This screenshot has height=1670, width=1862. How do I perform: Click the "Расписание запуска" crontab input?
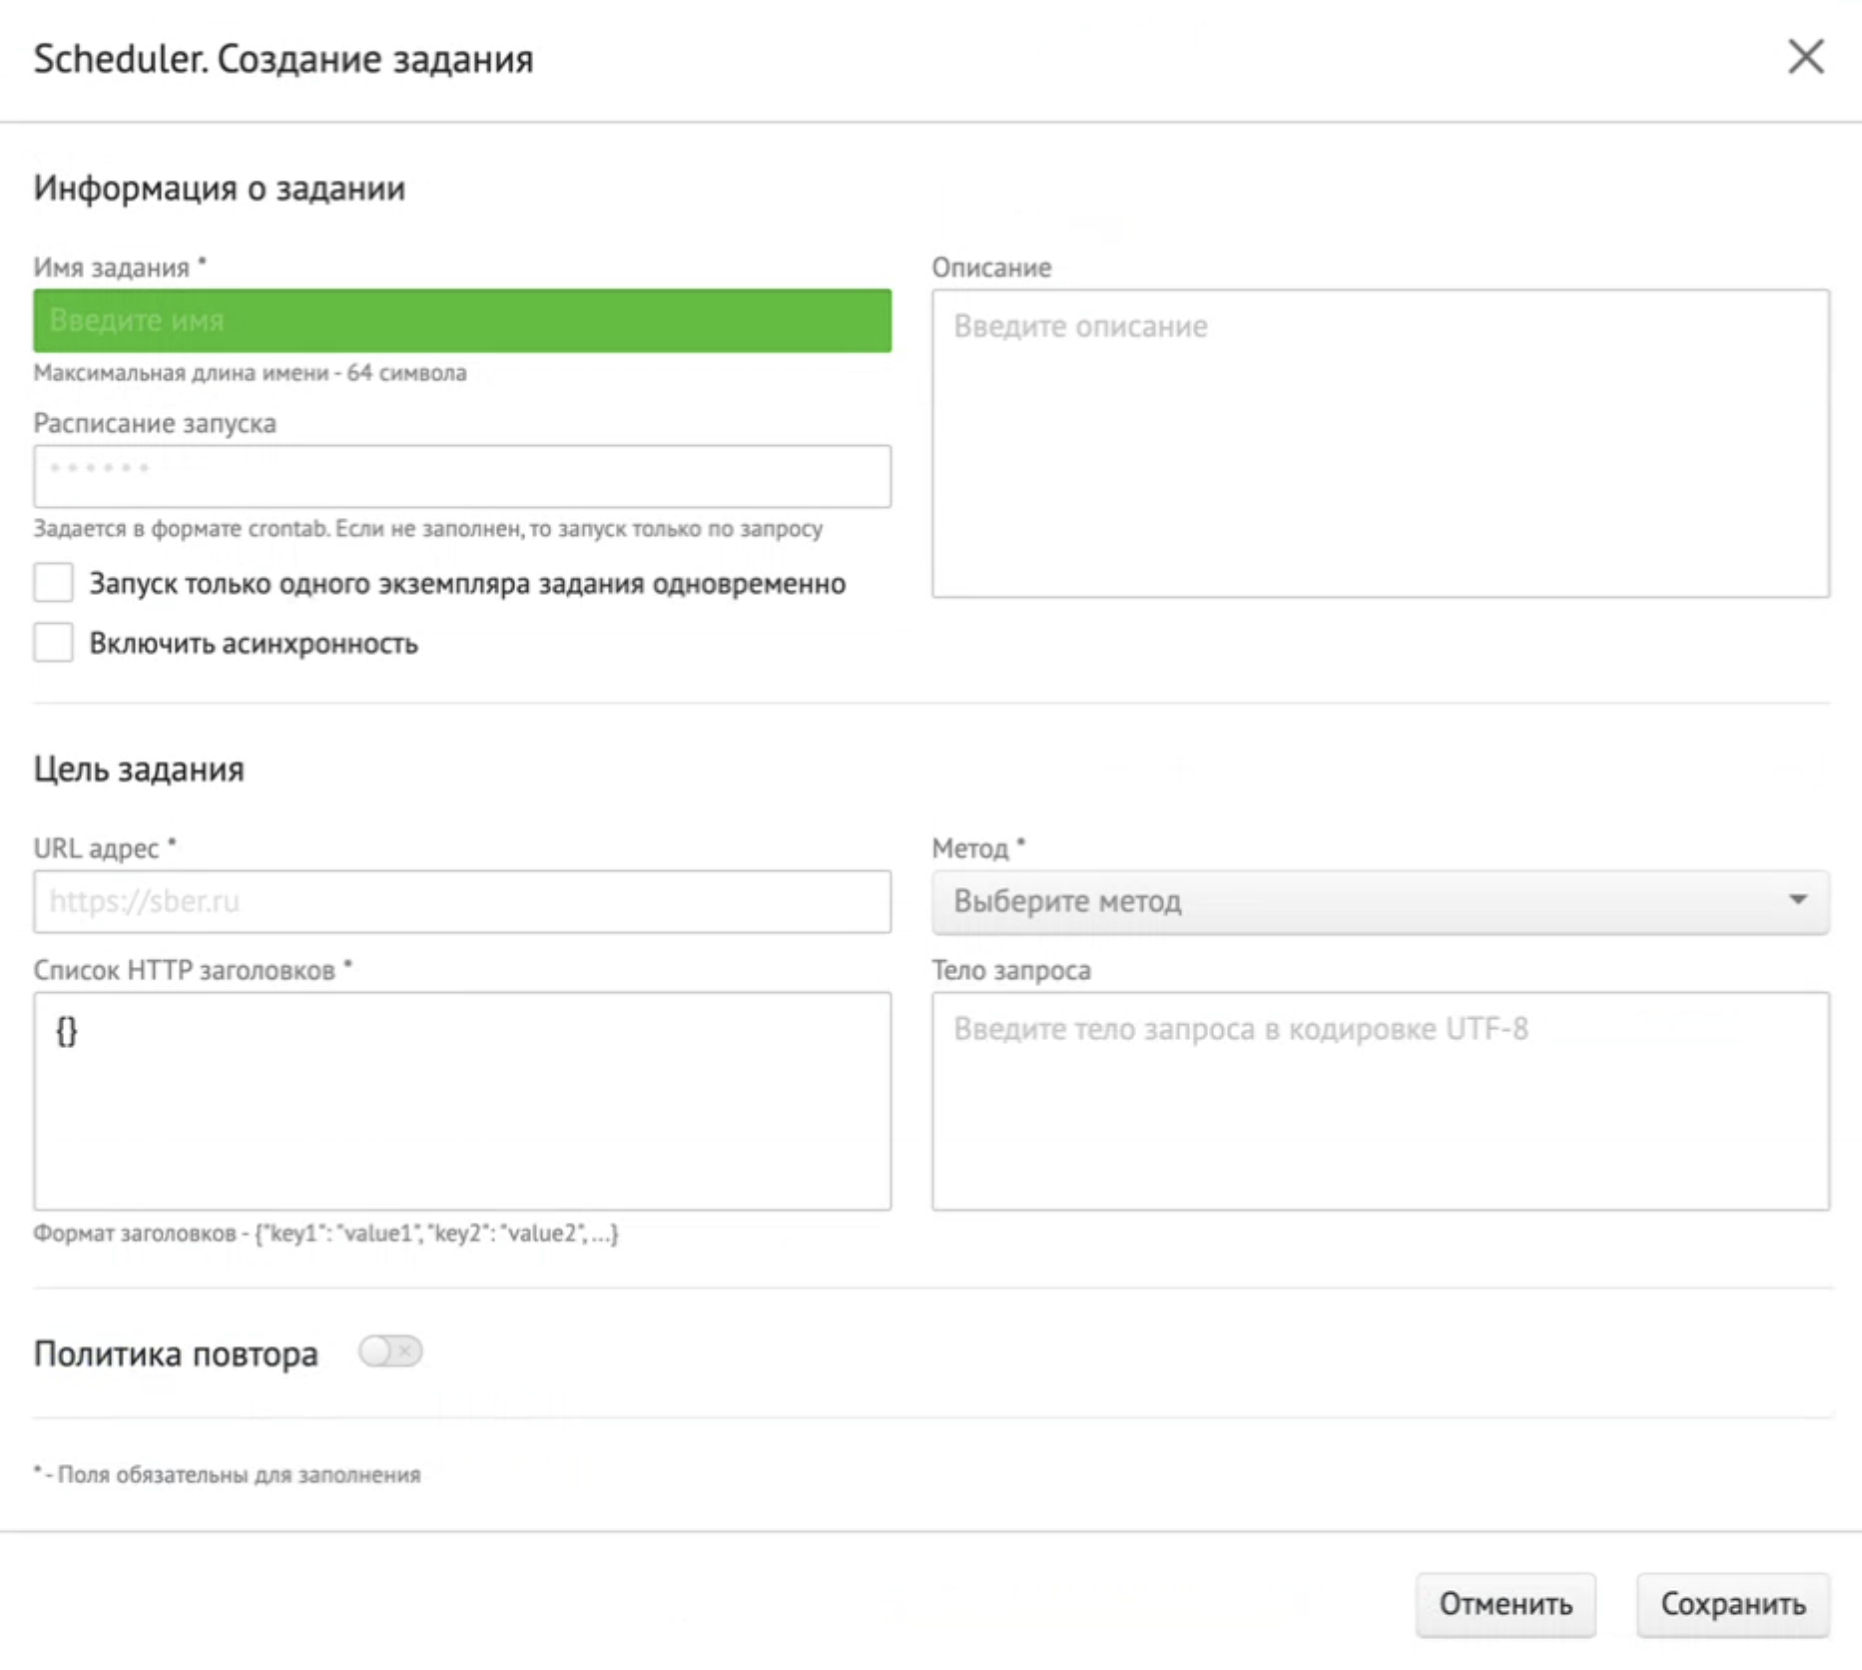point(462,476)
